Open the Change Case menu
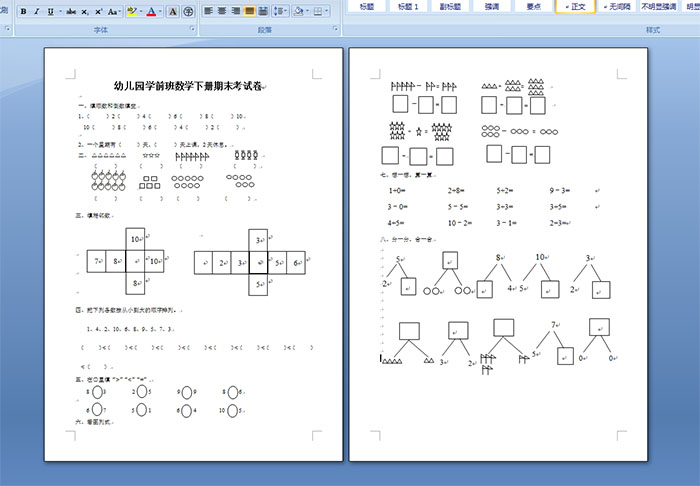This screenshot has width=700, height=486. pyautogui.click(x=114, y=12)
